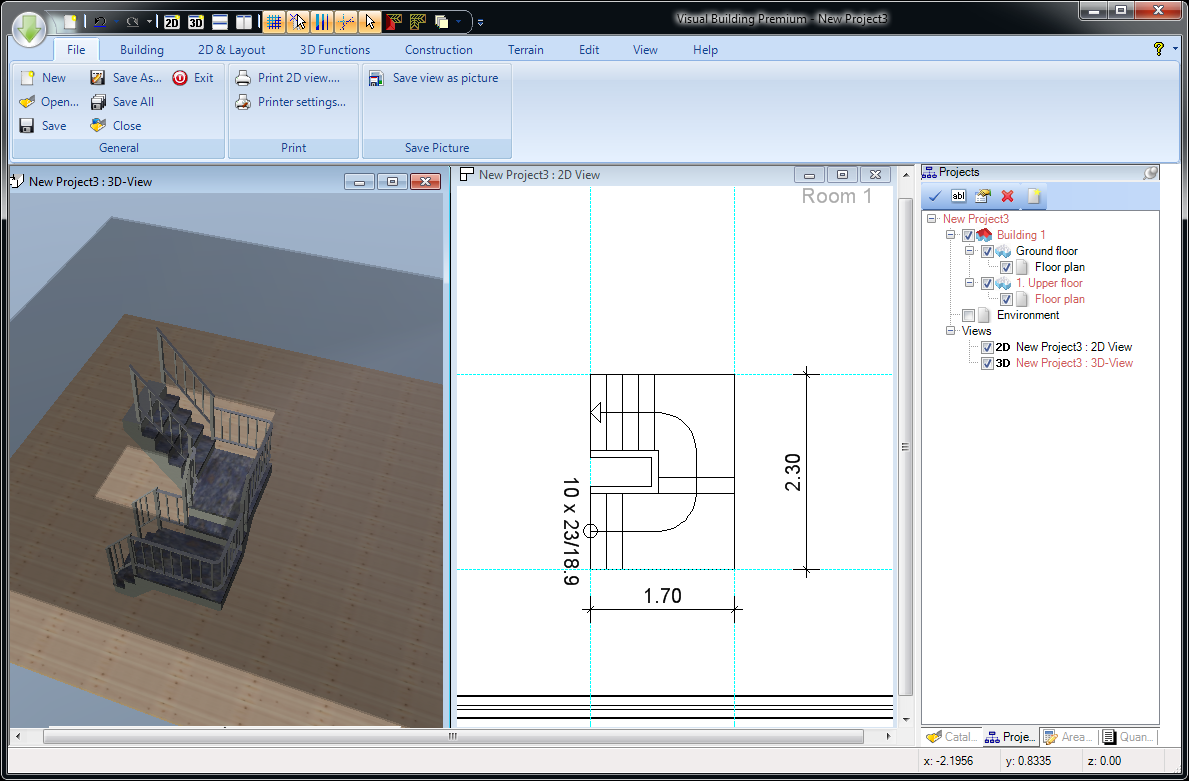Screen dimensions: 1189x781
Task: Click the rename 'abl' icon in Projects panel
Action: point(958,196)
